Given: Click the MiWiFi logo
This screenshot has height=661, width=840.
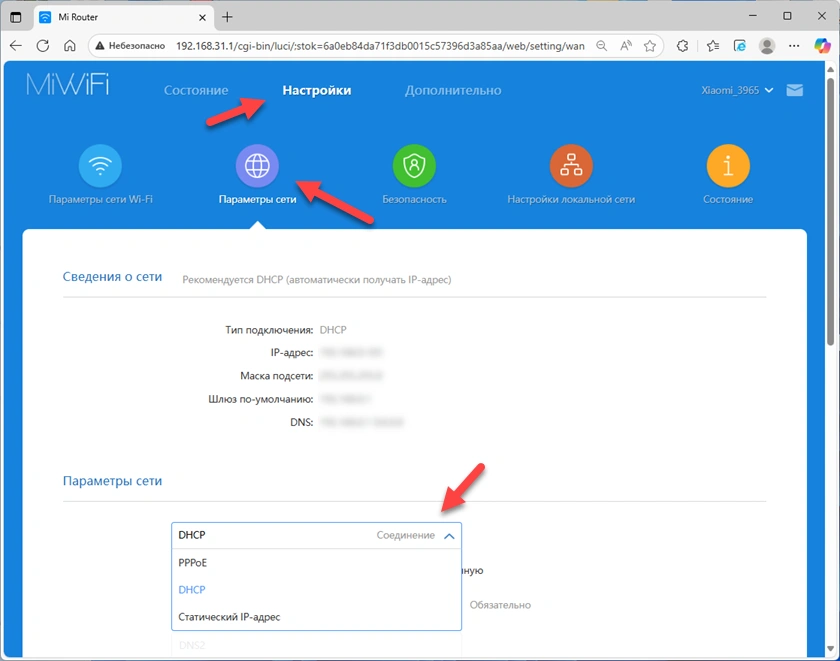Looking at the screenshot, I should pos(68,86).
